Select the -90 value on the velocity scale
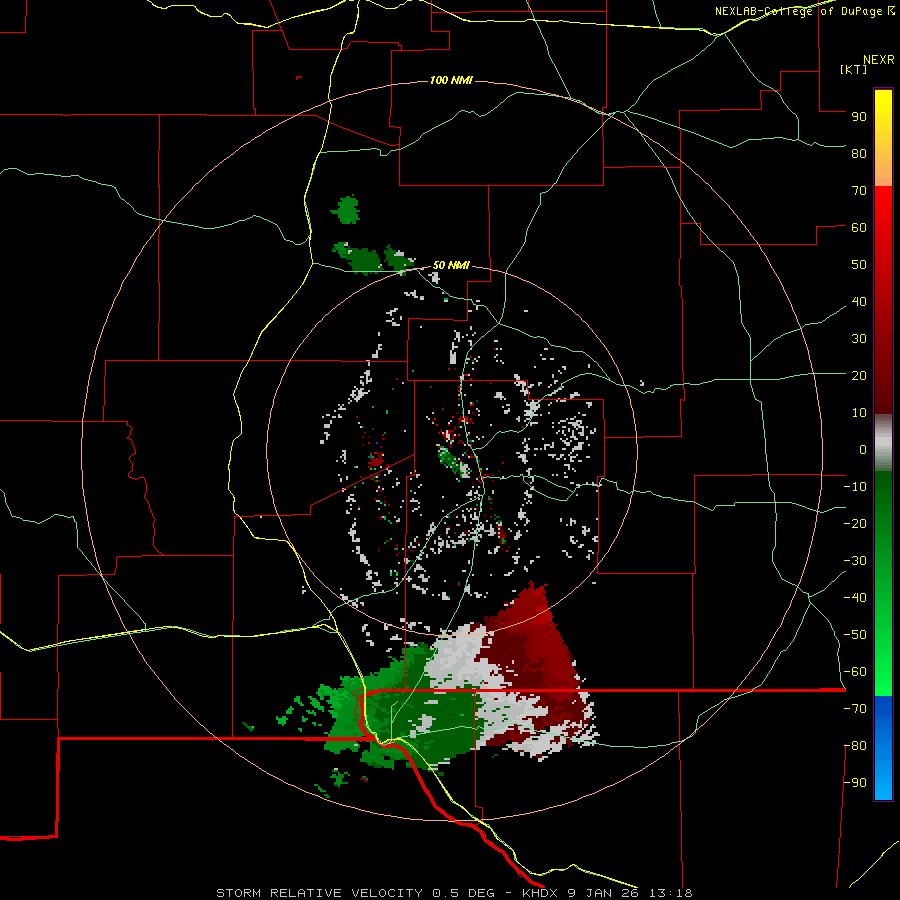The height and width of the screenshot is (900, 900). [x=855, y=783]
